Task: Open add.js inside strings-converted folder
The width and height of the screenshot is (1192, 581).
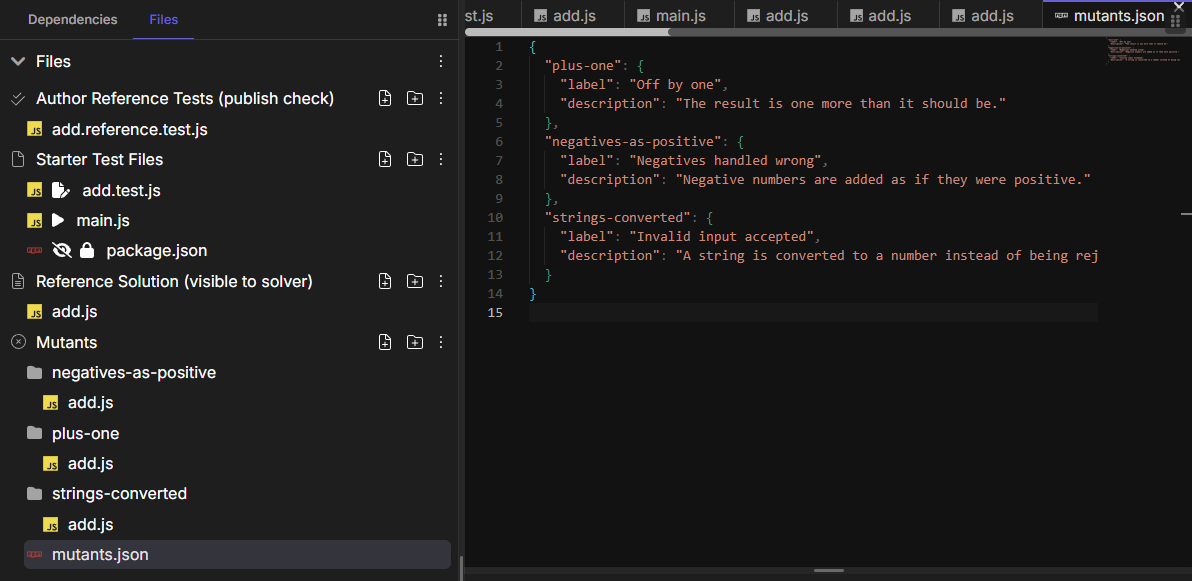Action: pos(90,525)
